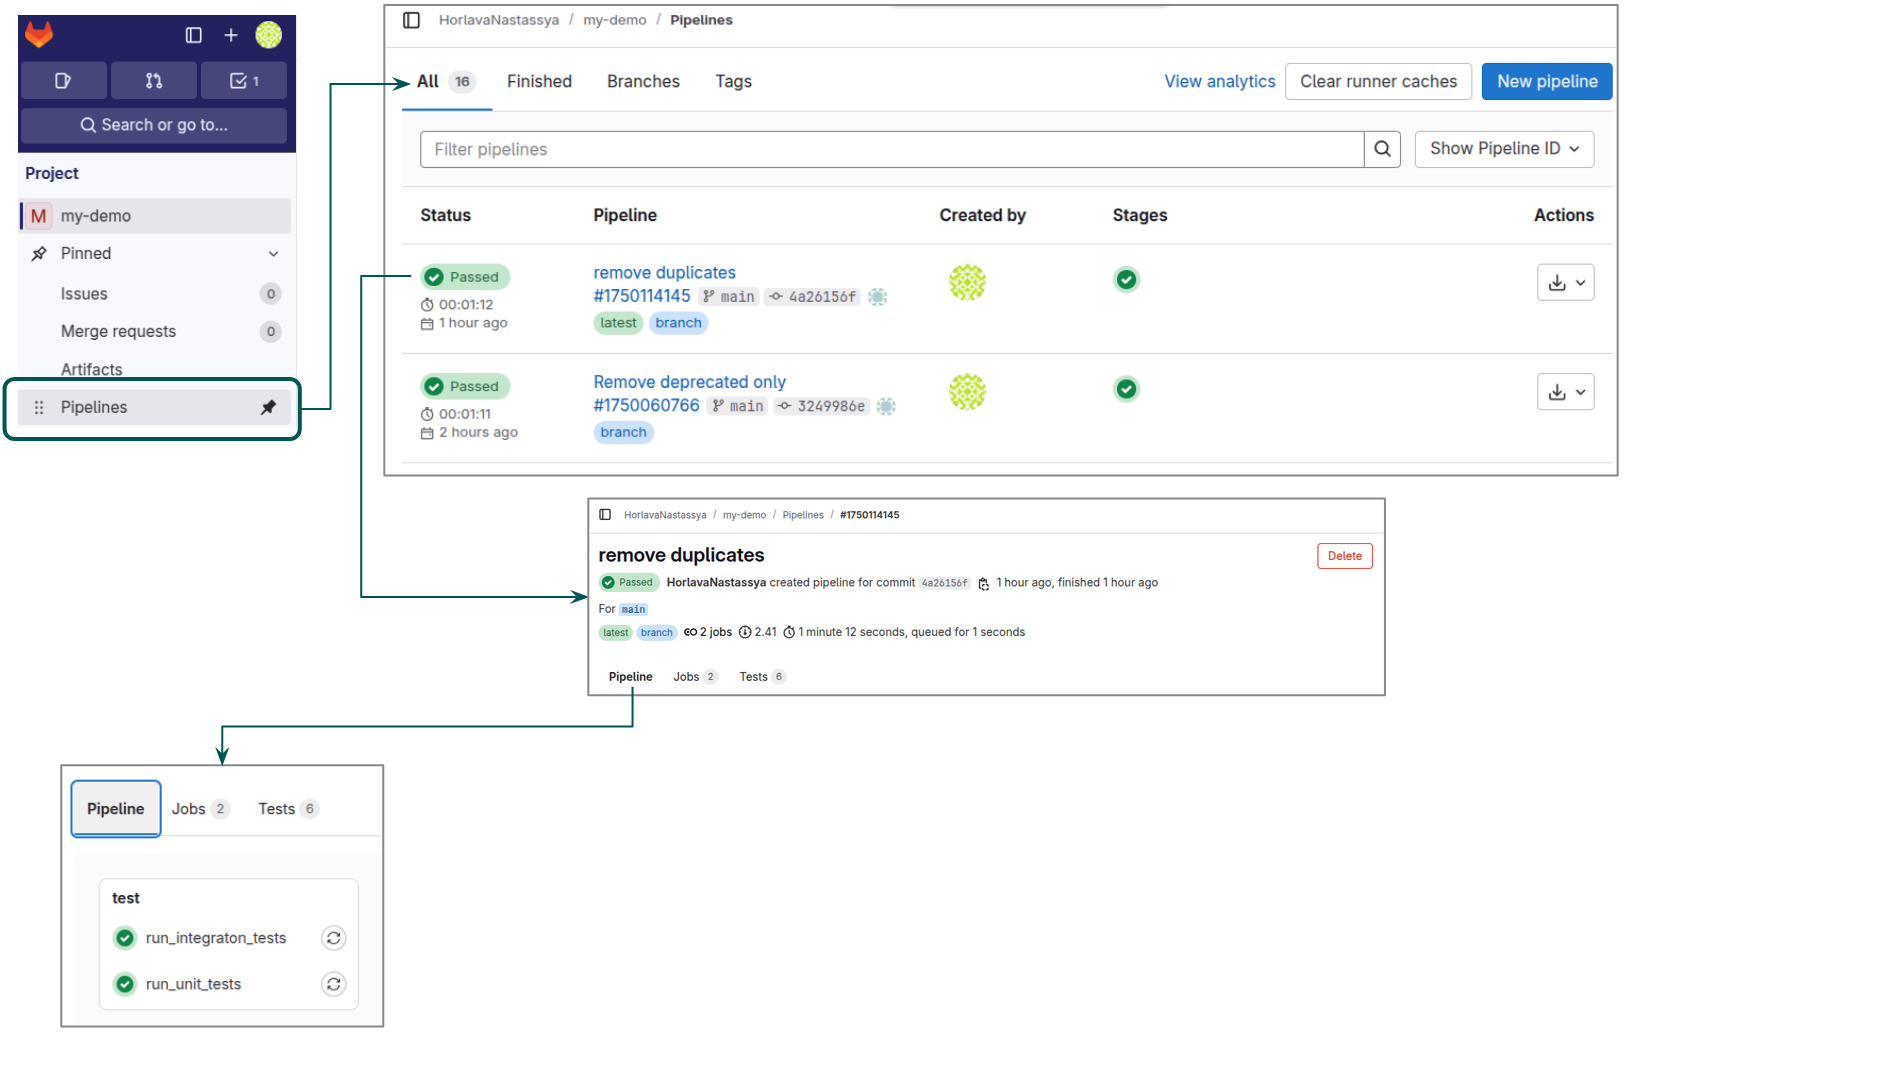Retry the run_integraton_tests job icon
The height and width of the screenshot is (1076, 1904).
tap(334, 938)
